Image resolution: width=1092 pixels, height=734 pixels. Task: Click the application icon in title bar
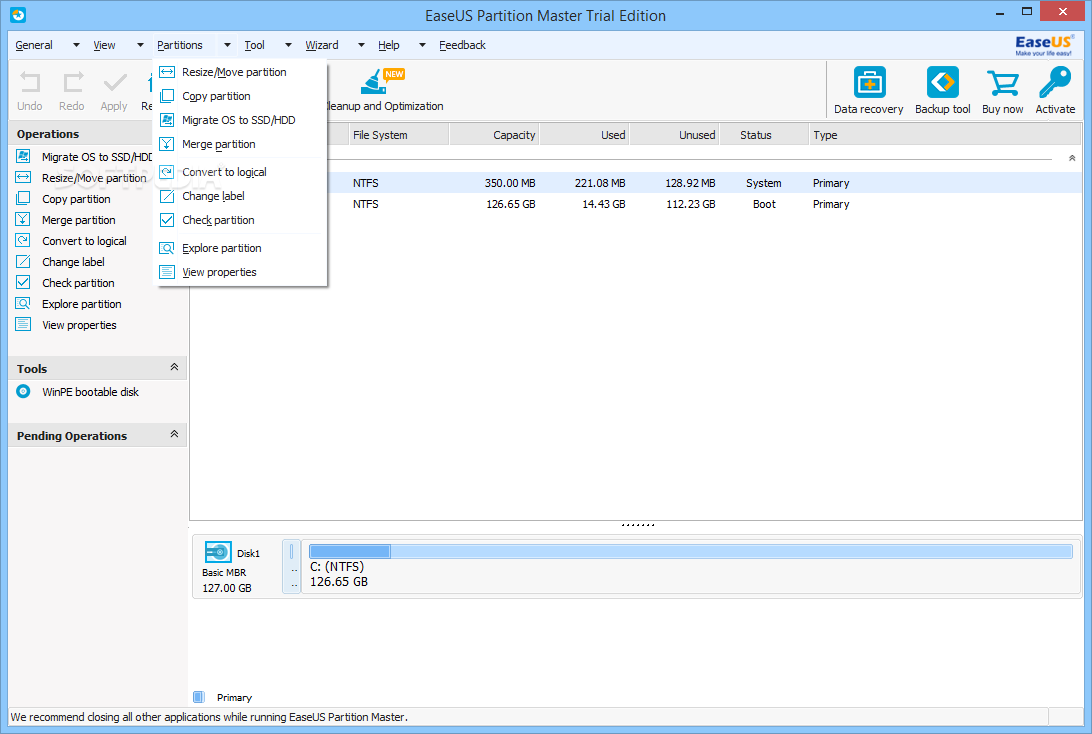18,15
